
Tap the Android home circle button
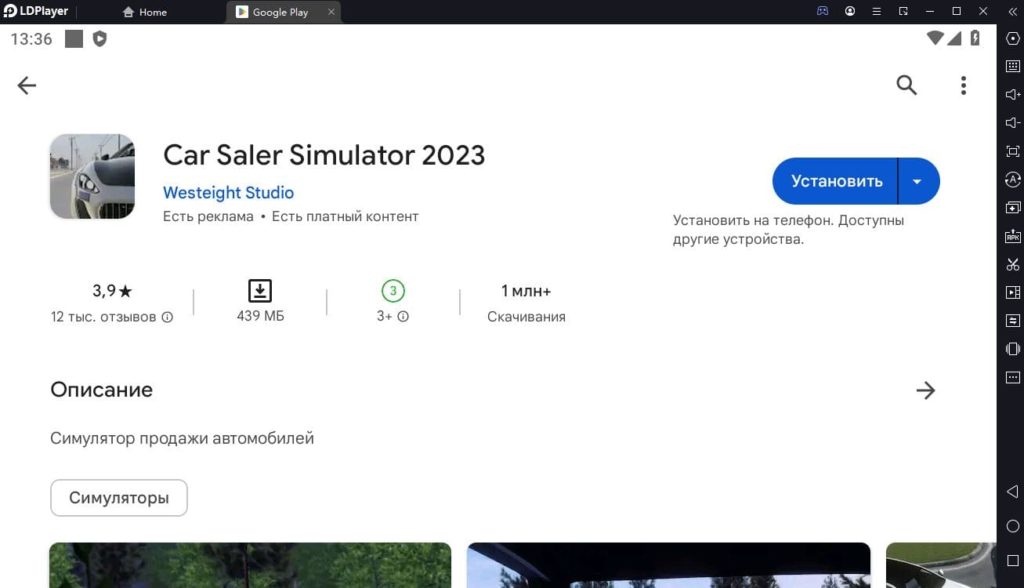1012,526
